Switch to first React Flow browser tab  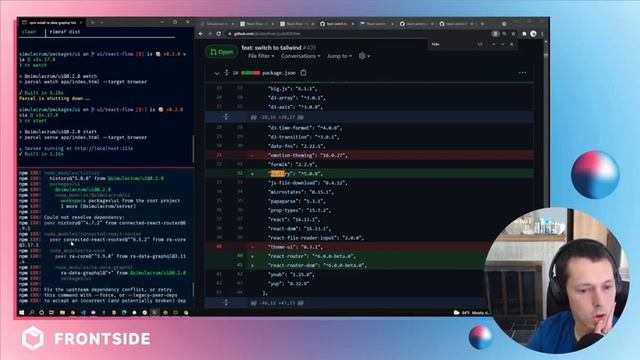tap(256, 24)
